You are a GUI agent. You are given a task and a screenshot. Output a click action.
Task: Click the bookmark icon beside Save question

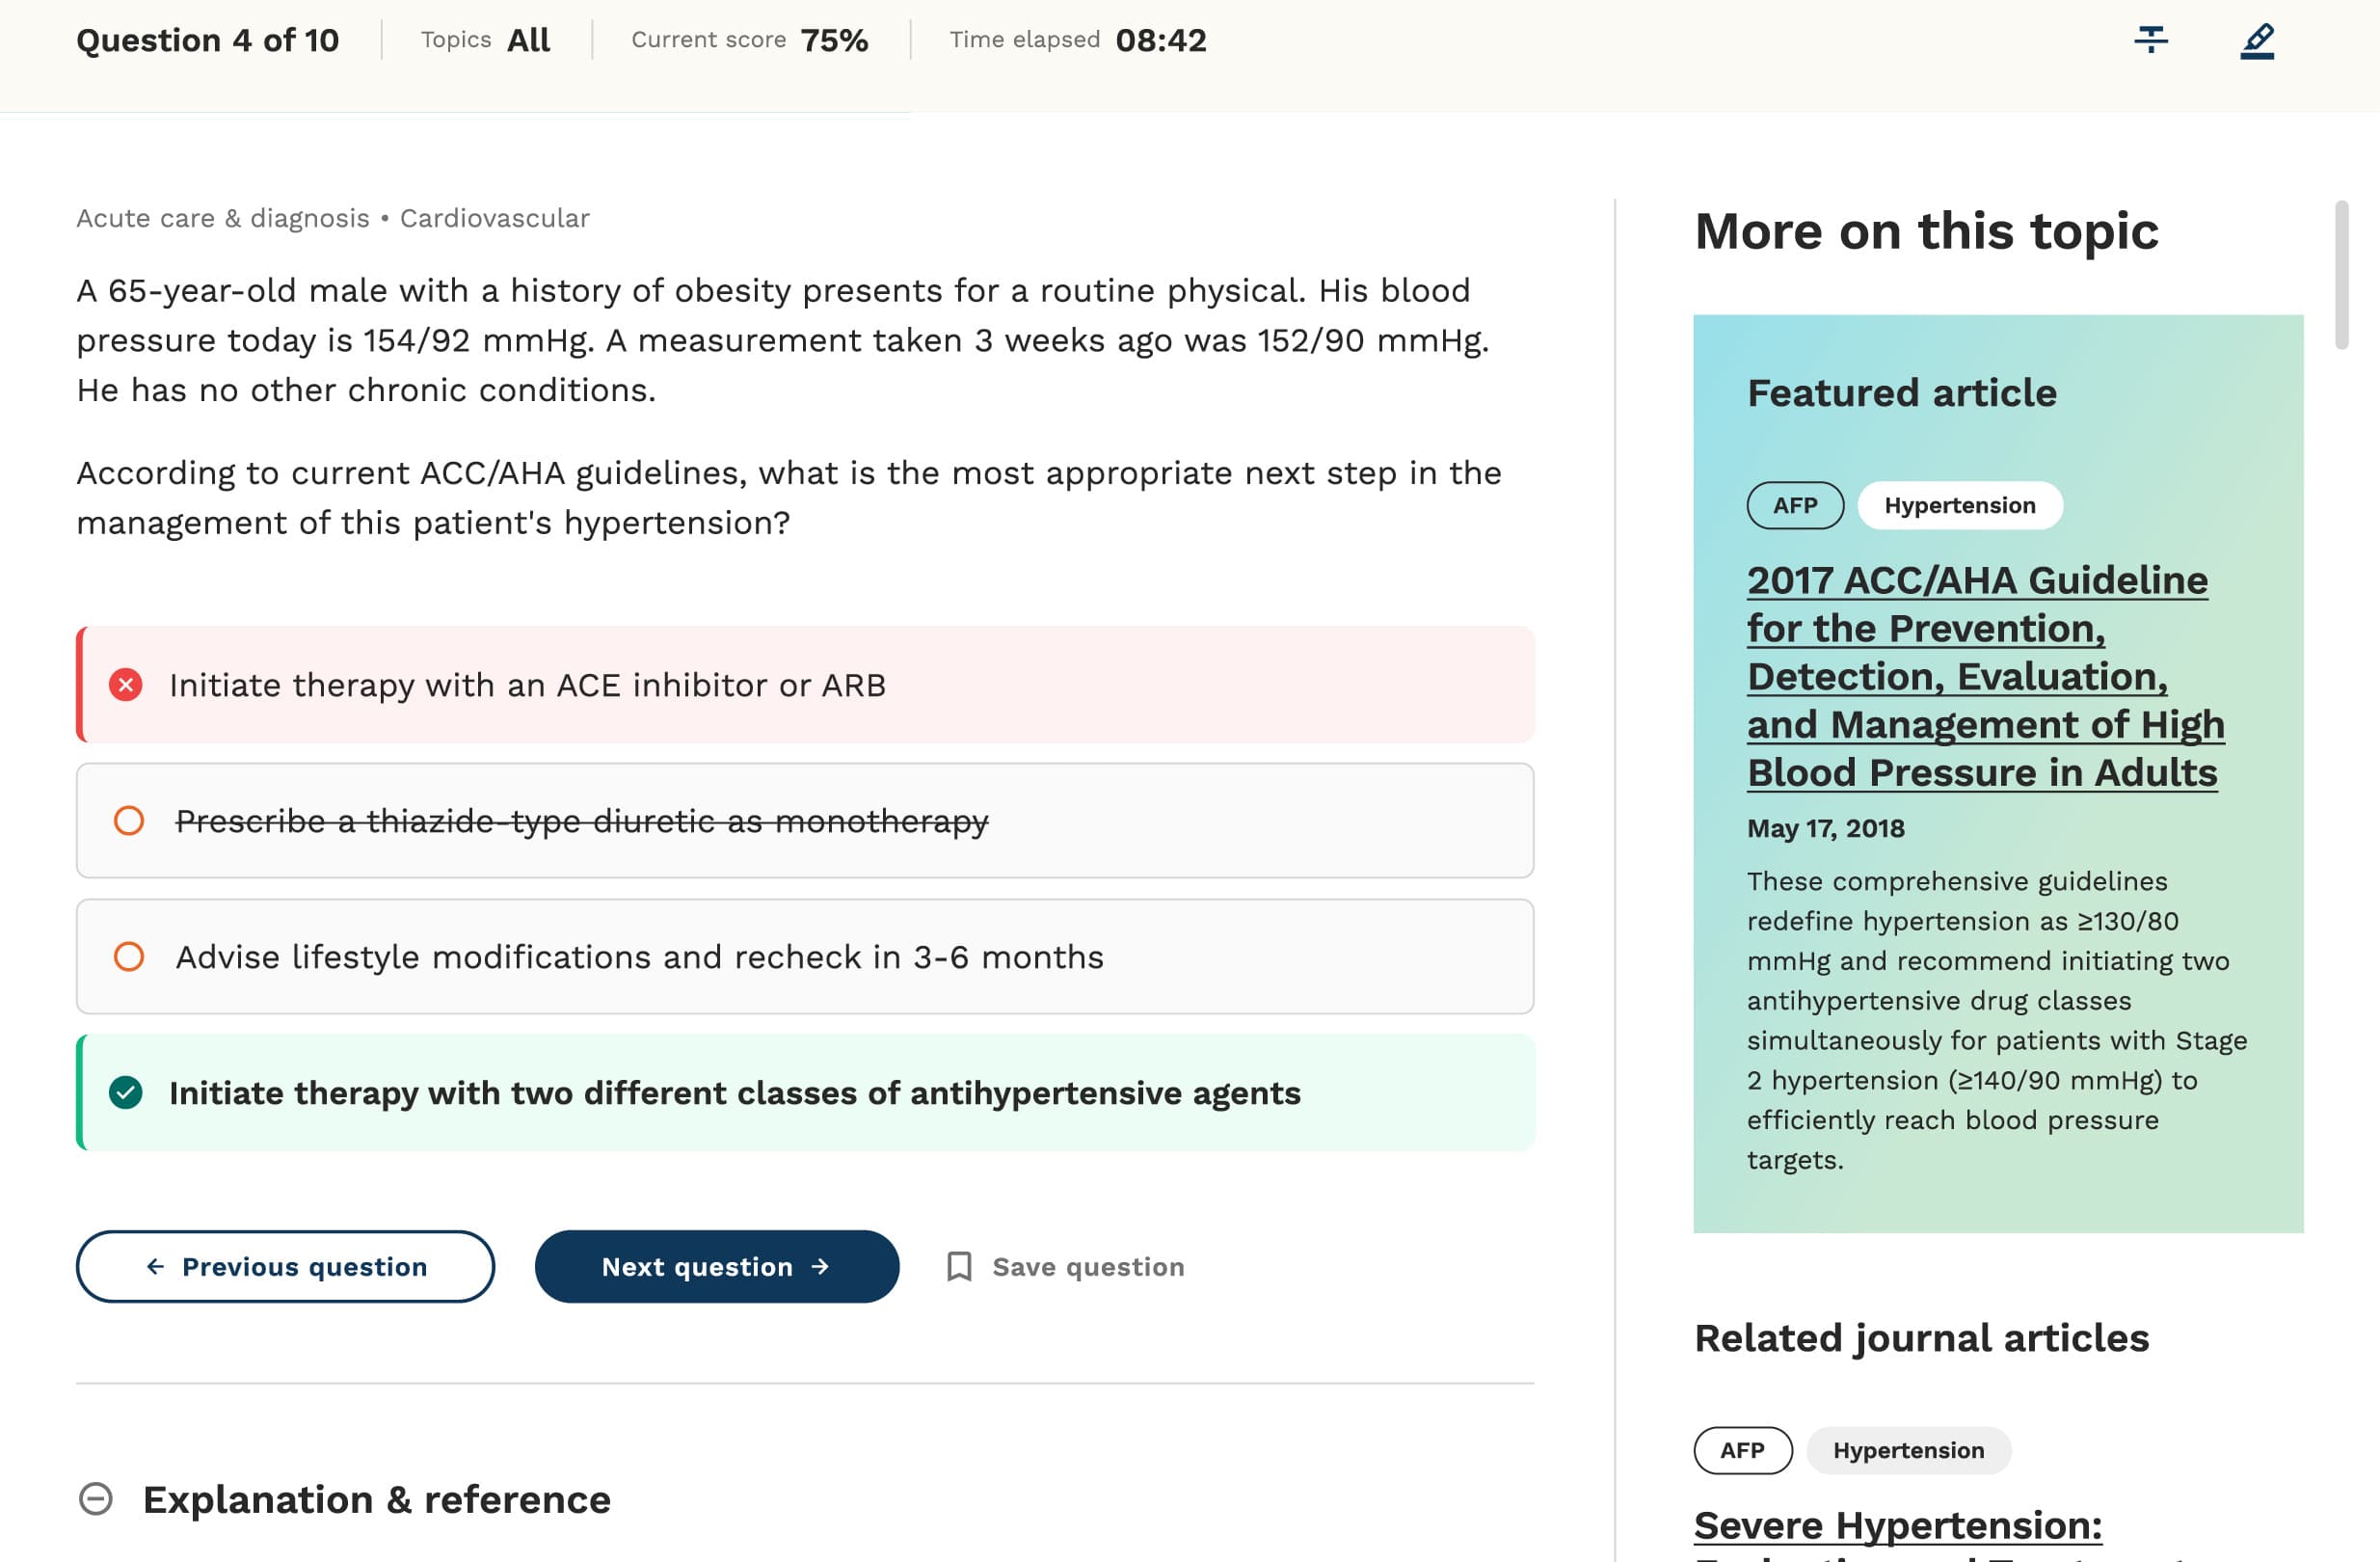[959, 1266]
